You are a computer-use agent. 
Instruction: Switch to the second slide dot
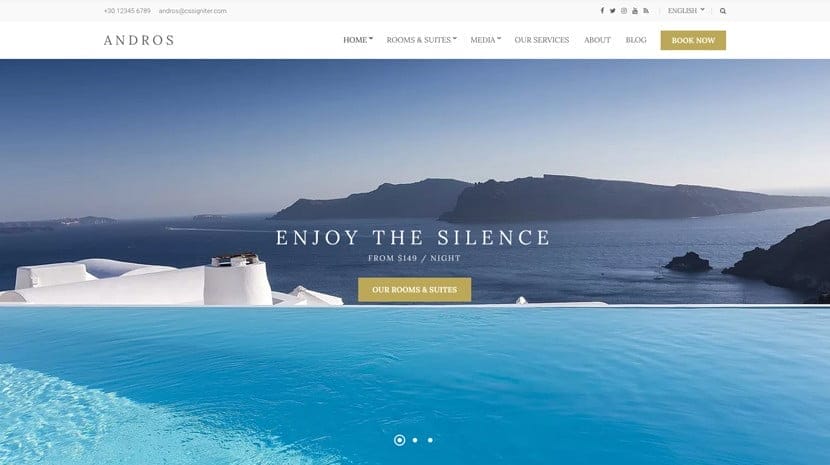[x=415, y=440]
